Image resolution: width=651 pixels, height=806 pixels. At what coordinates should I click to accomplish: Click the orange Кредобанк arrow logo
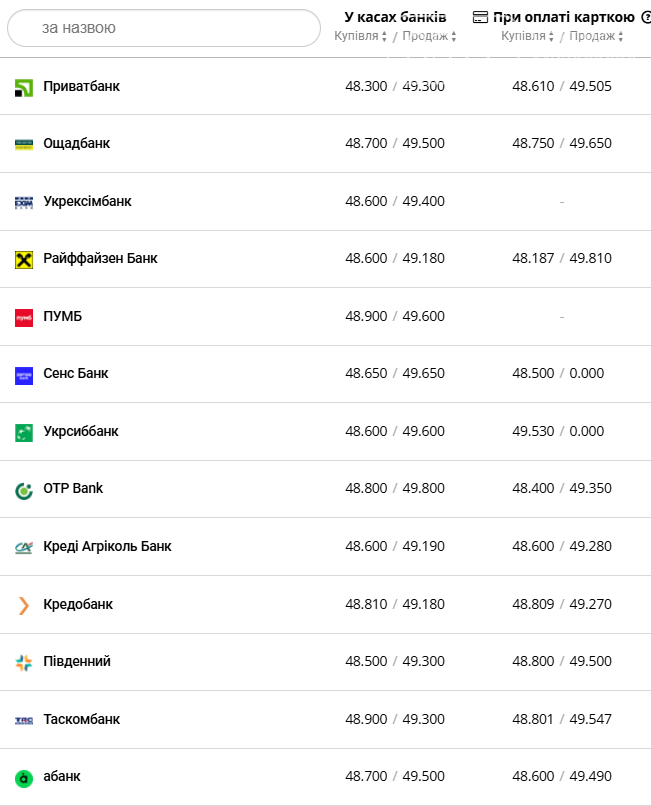[x=24, y=606]
